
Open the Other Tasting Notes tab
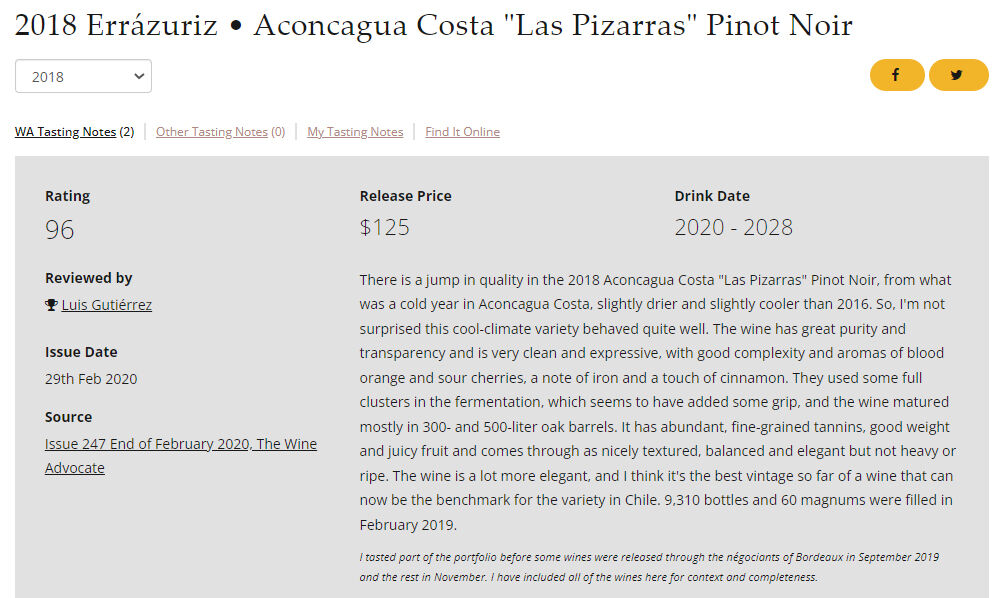[x=212, y=132]
